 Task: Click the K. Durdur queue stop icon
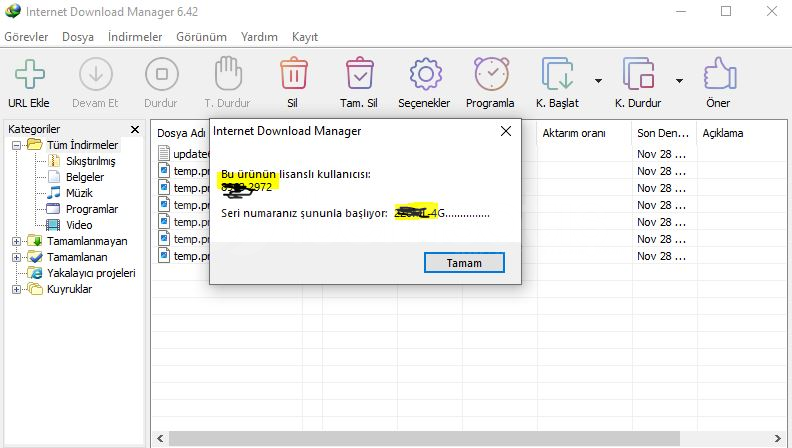click(638, 74)
